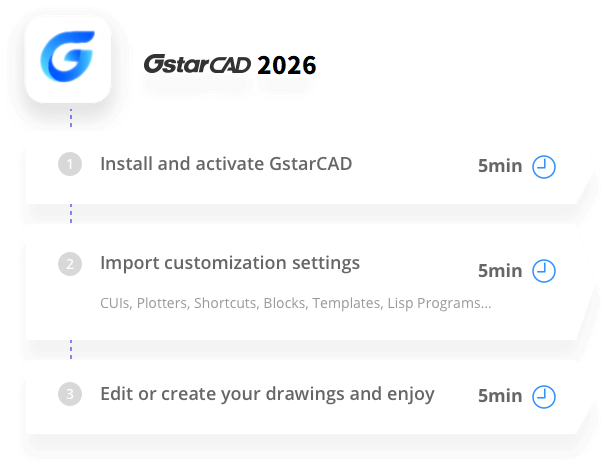Select the step 2 number circle

pos(70,265)
